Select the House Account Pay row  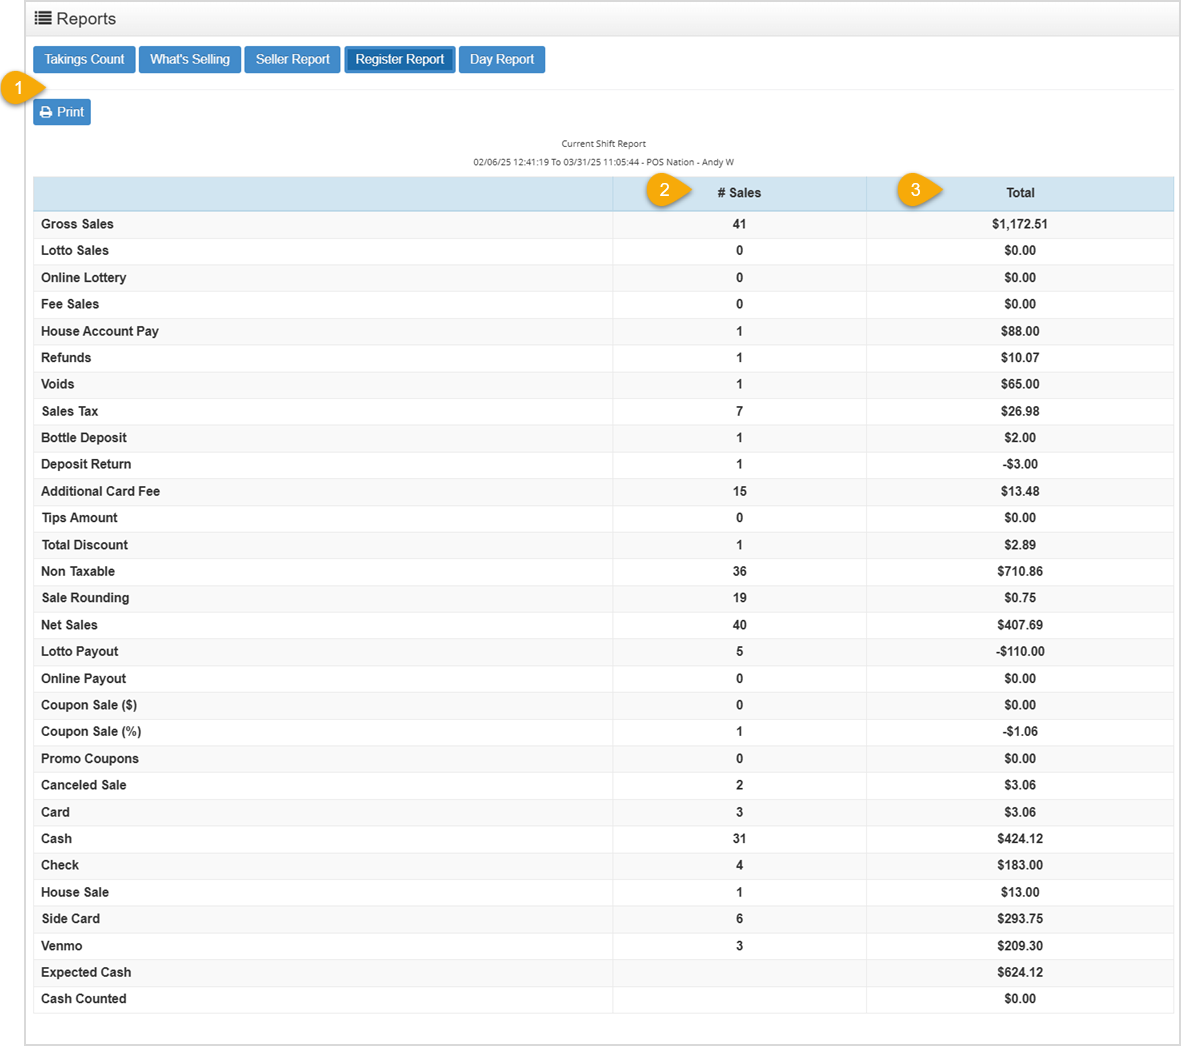click(300, 331)
